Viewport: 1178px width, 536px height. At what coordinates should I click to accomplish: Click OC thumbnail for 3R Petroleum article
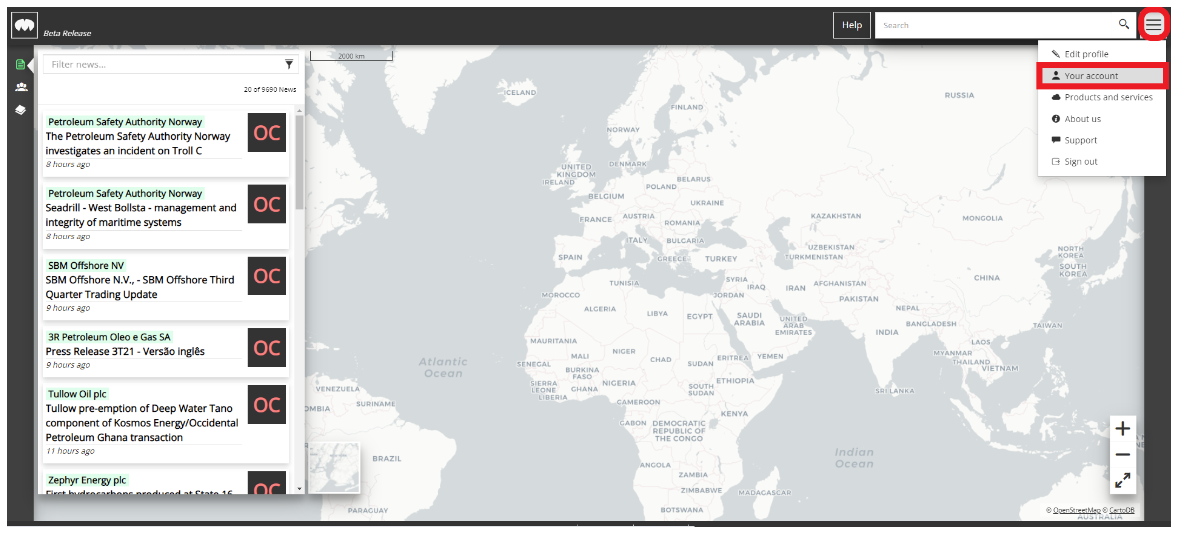click(x=267, y=347)
